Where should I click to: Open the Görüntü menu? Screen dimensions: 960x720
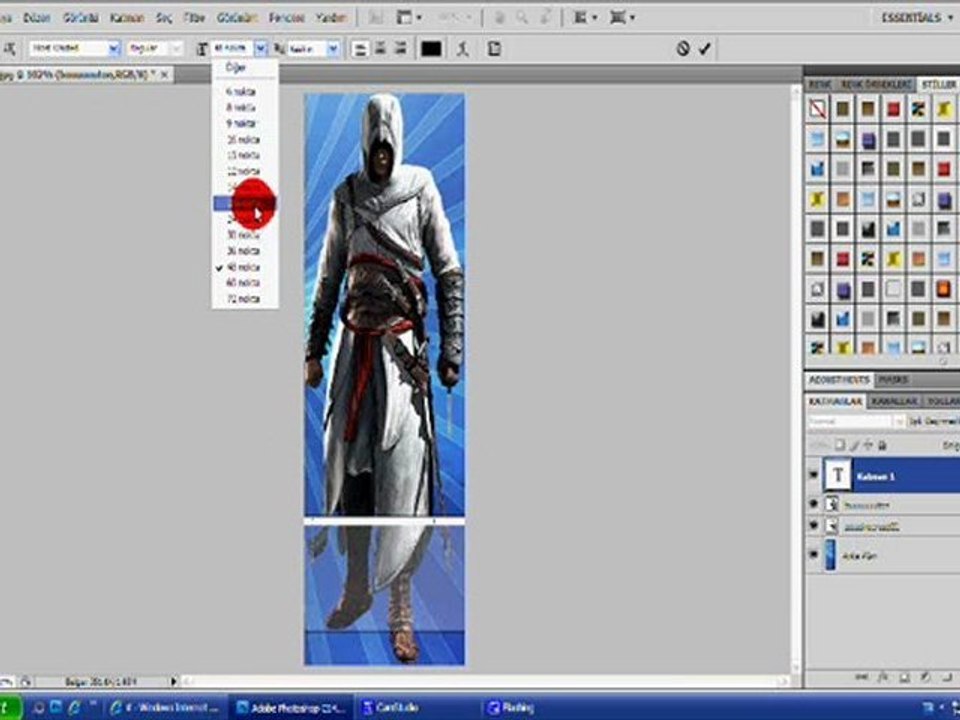pos(80,18)
